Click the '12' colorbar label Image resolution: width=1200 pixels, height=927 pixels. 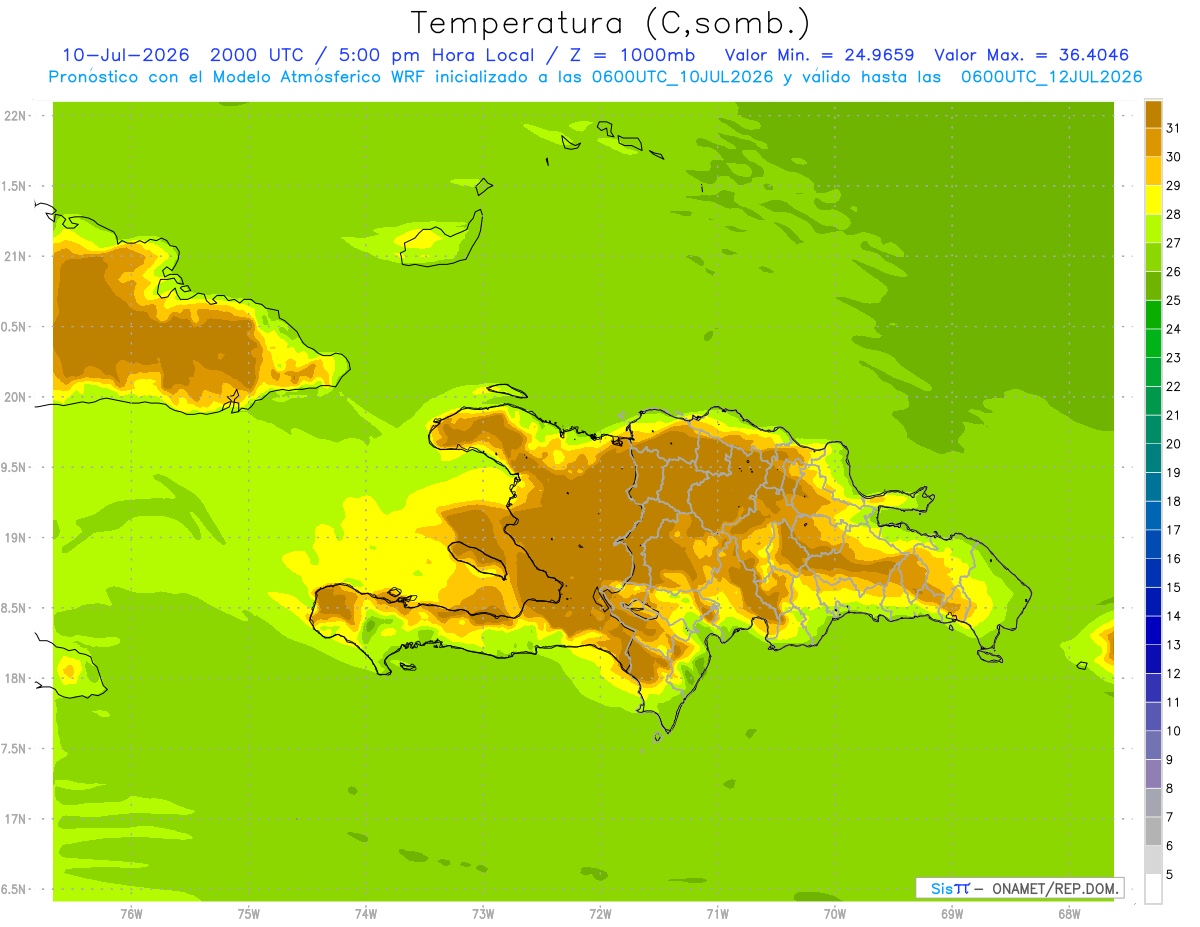1174,673
